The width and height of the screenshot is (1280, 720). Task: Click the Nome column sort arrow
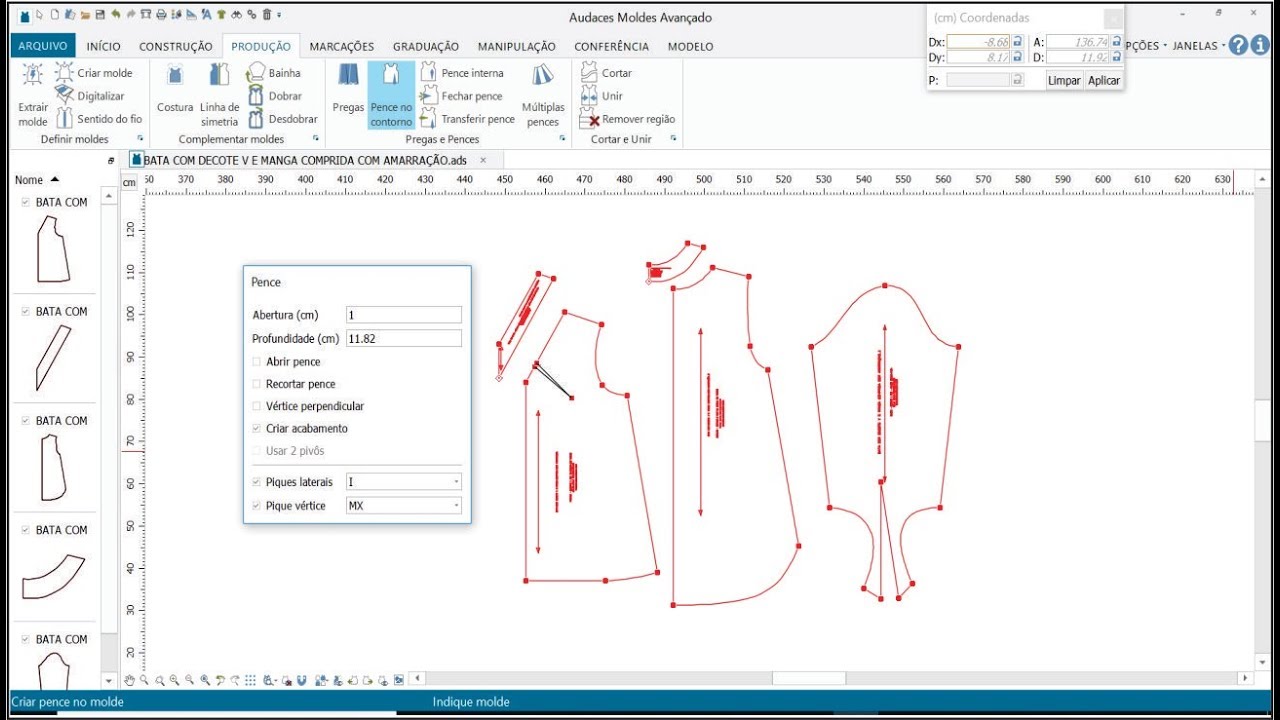54,180
